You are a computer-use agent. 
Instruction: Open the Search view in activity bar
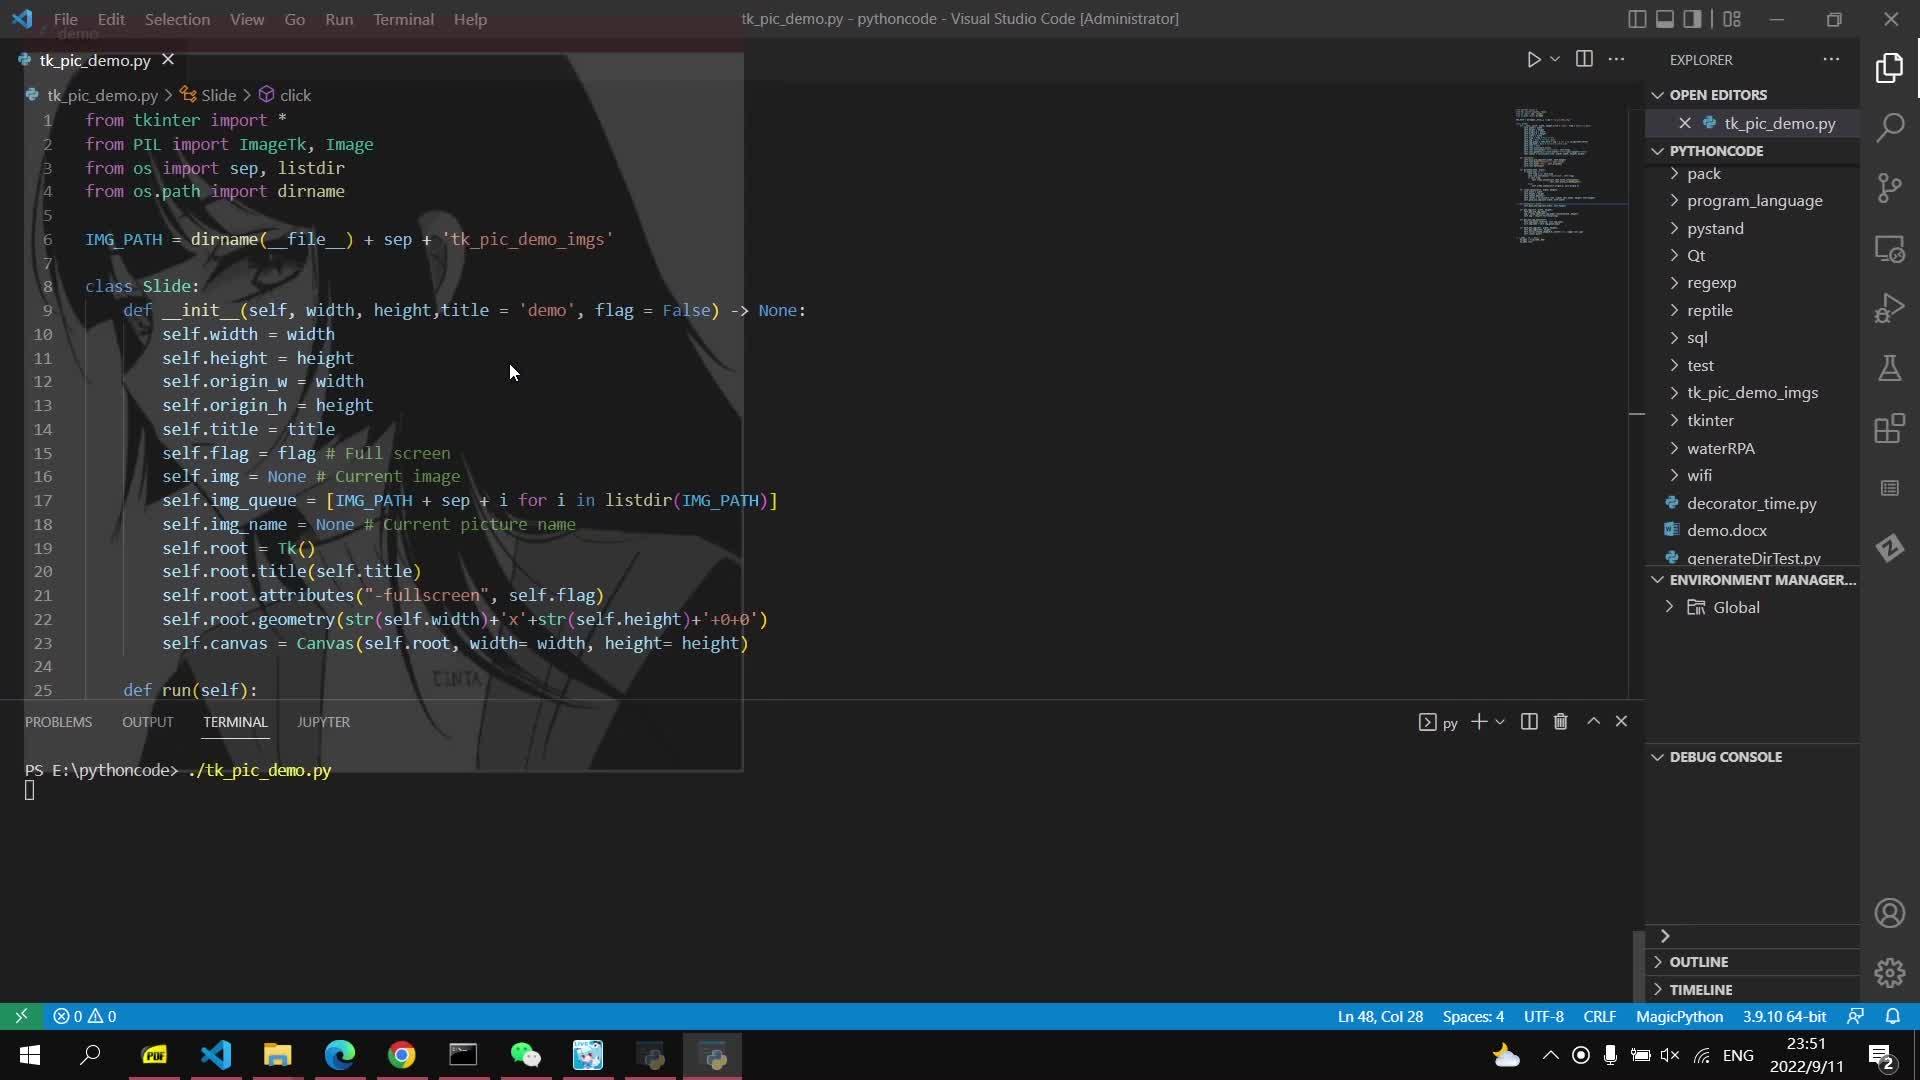coord(1889,128)
